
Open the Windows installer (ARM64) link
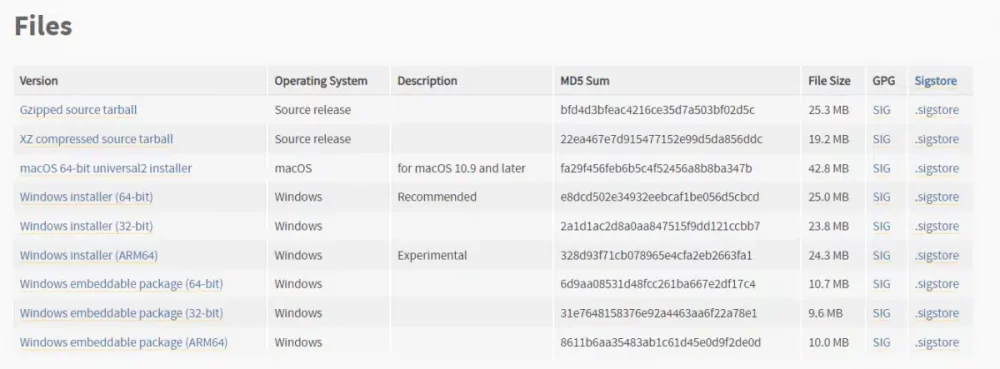(x=89, y=256)
